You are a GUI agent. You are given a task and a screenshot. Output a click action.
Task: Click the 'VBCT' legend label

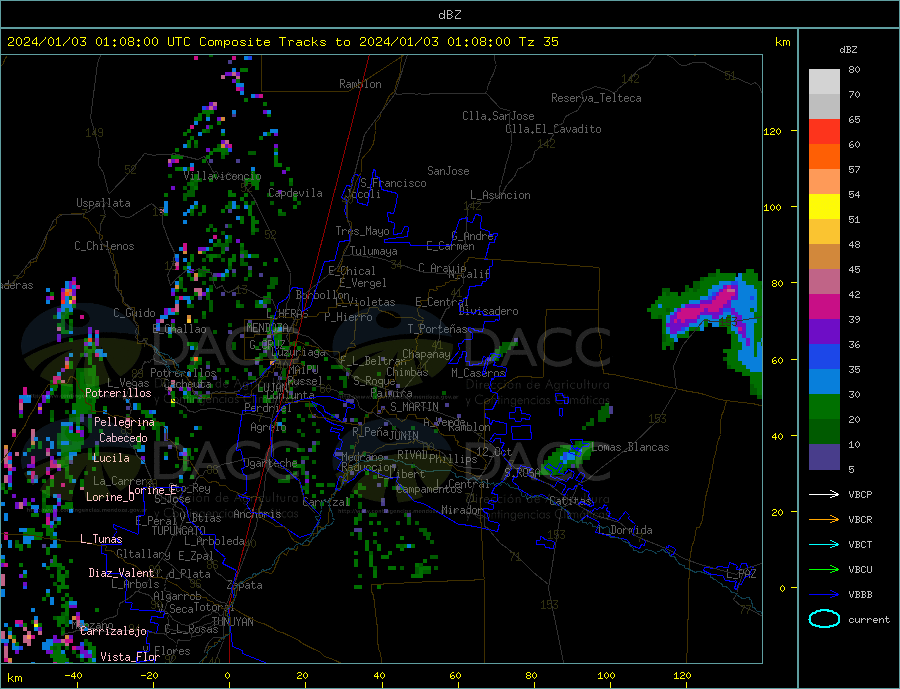860,544
